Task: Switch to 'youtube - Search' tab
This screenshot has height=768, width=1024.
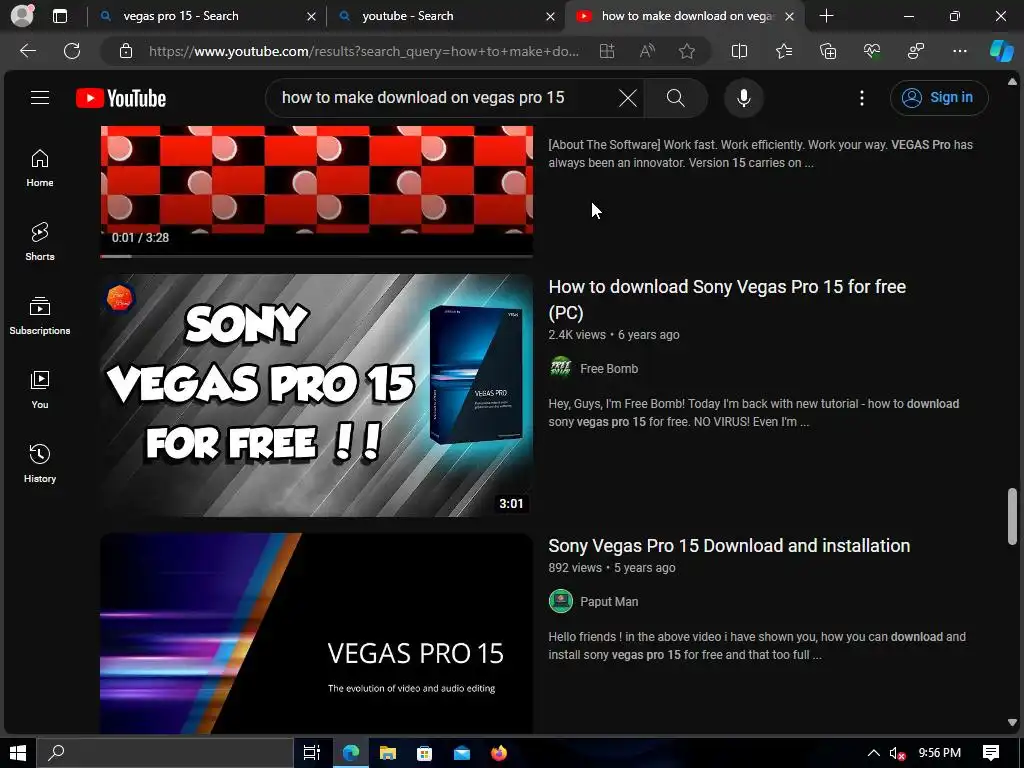Action: [x=408, y=16]
